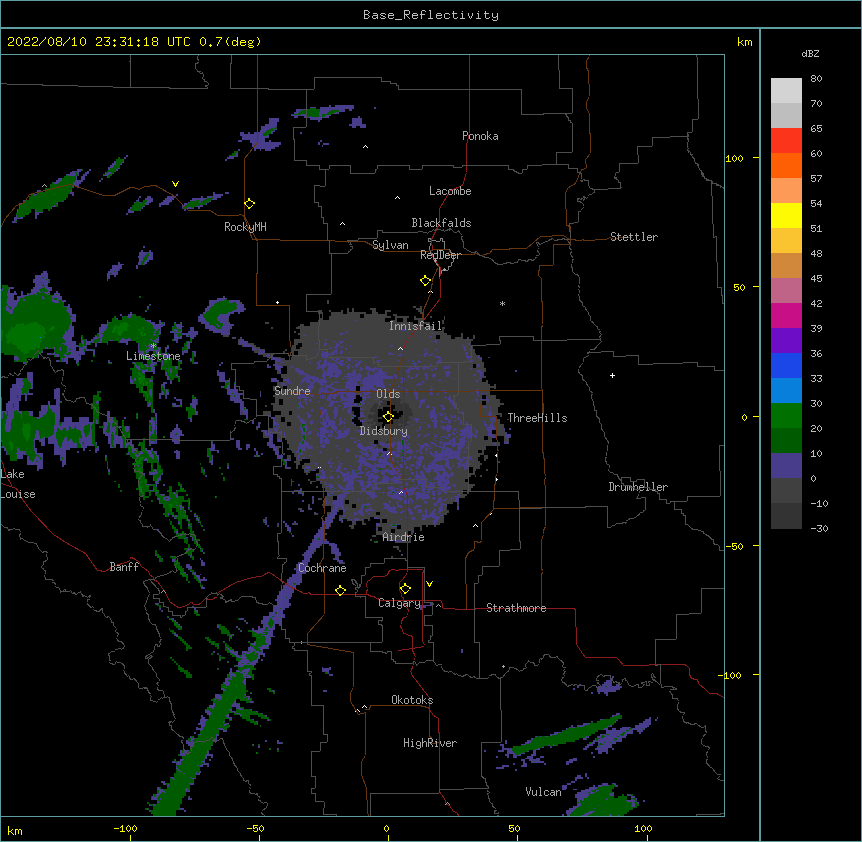Click the white plus marker north of Drumheller

click(612, 375)
